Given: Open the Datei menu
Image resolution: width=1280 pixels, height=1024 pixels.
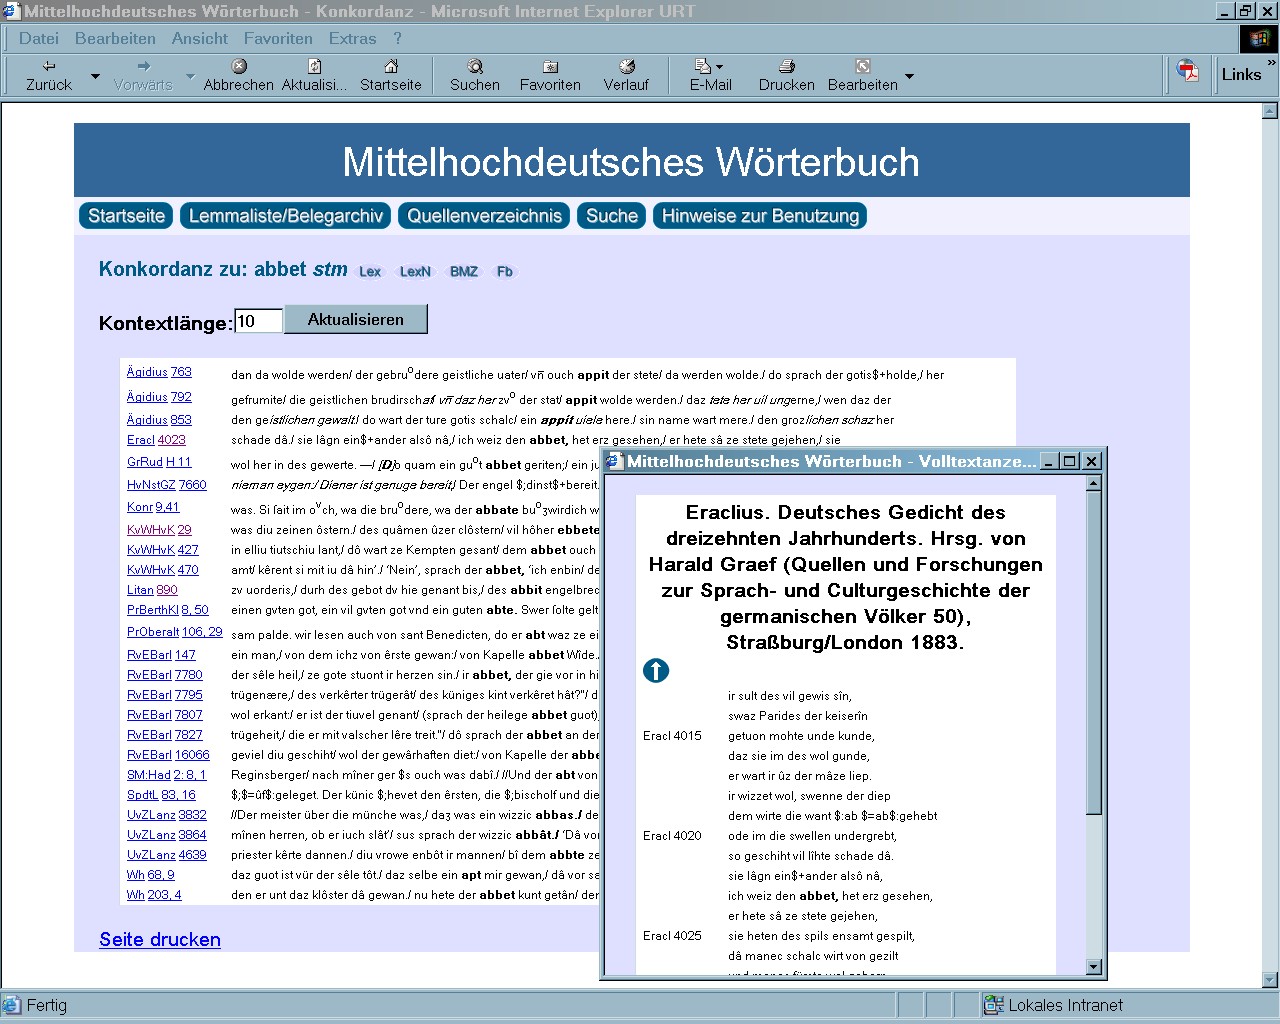Looking at the screenshot, I should [39, 38].
